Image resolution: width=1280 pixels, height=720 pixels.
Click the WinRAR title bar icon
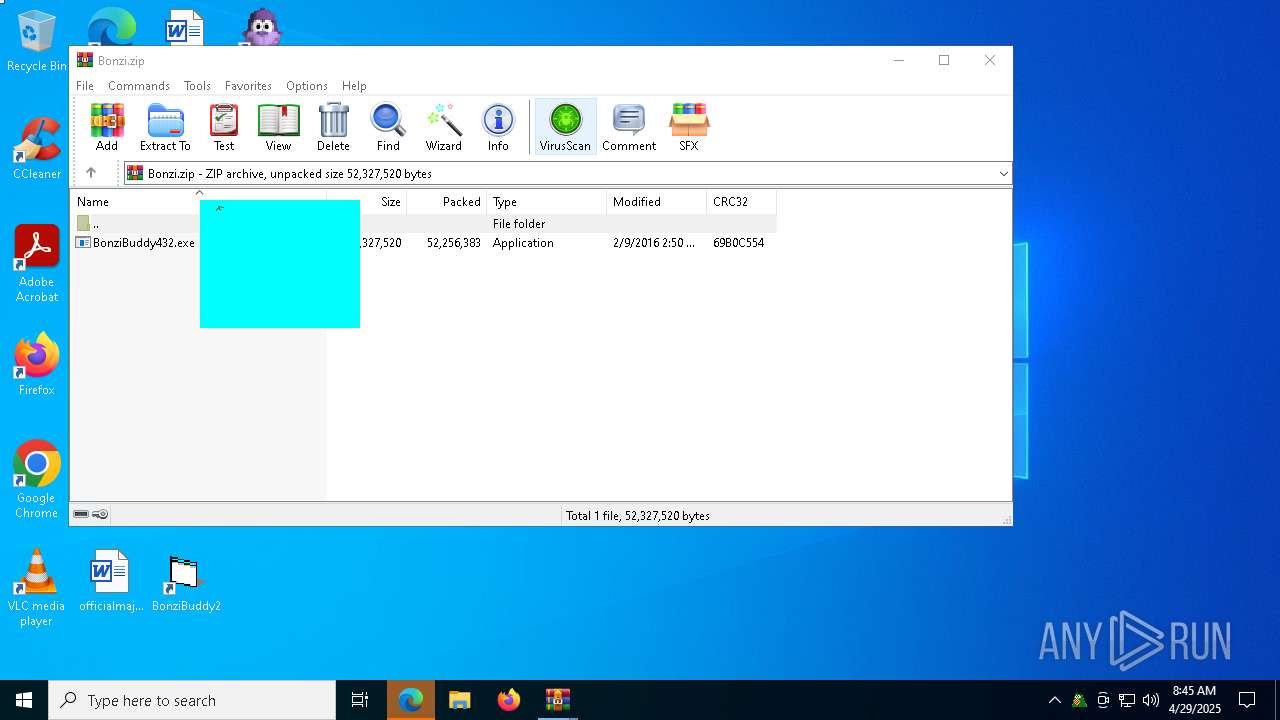(x=85, y=60)
